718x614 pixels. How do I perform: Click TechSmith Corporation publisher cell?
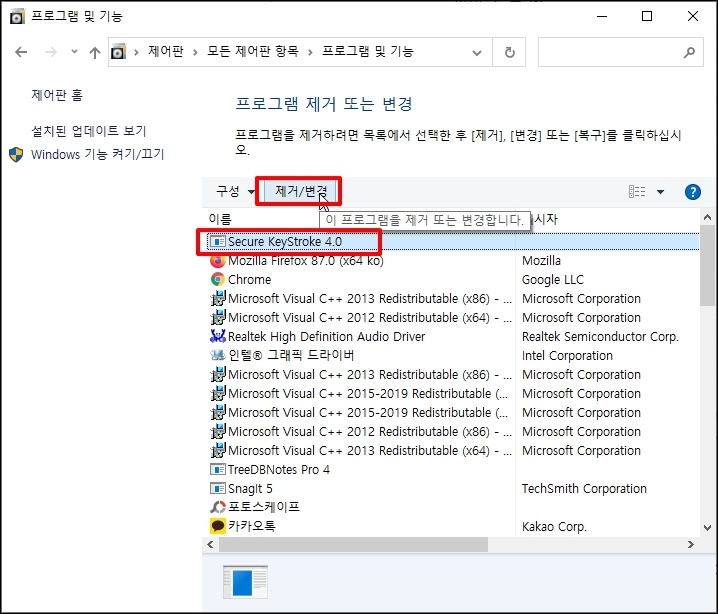click(584, 489)
